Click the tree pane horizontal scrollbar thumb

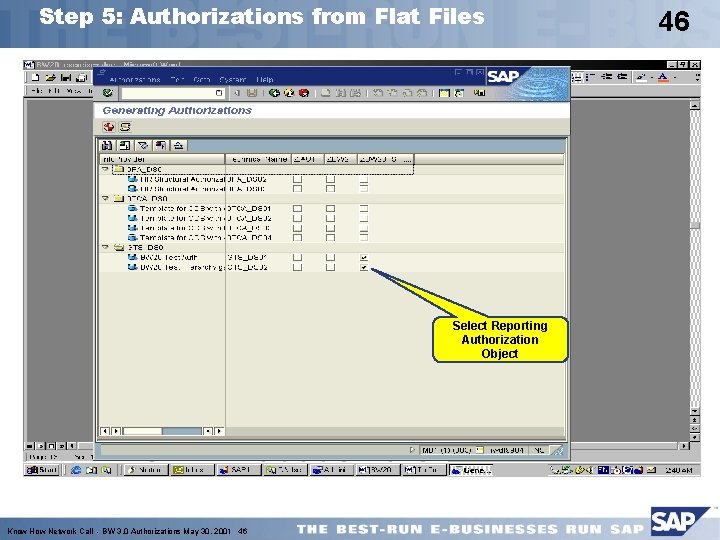tap(143, 431)
